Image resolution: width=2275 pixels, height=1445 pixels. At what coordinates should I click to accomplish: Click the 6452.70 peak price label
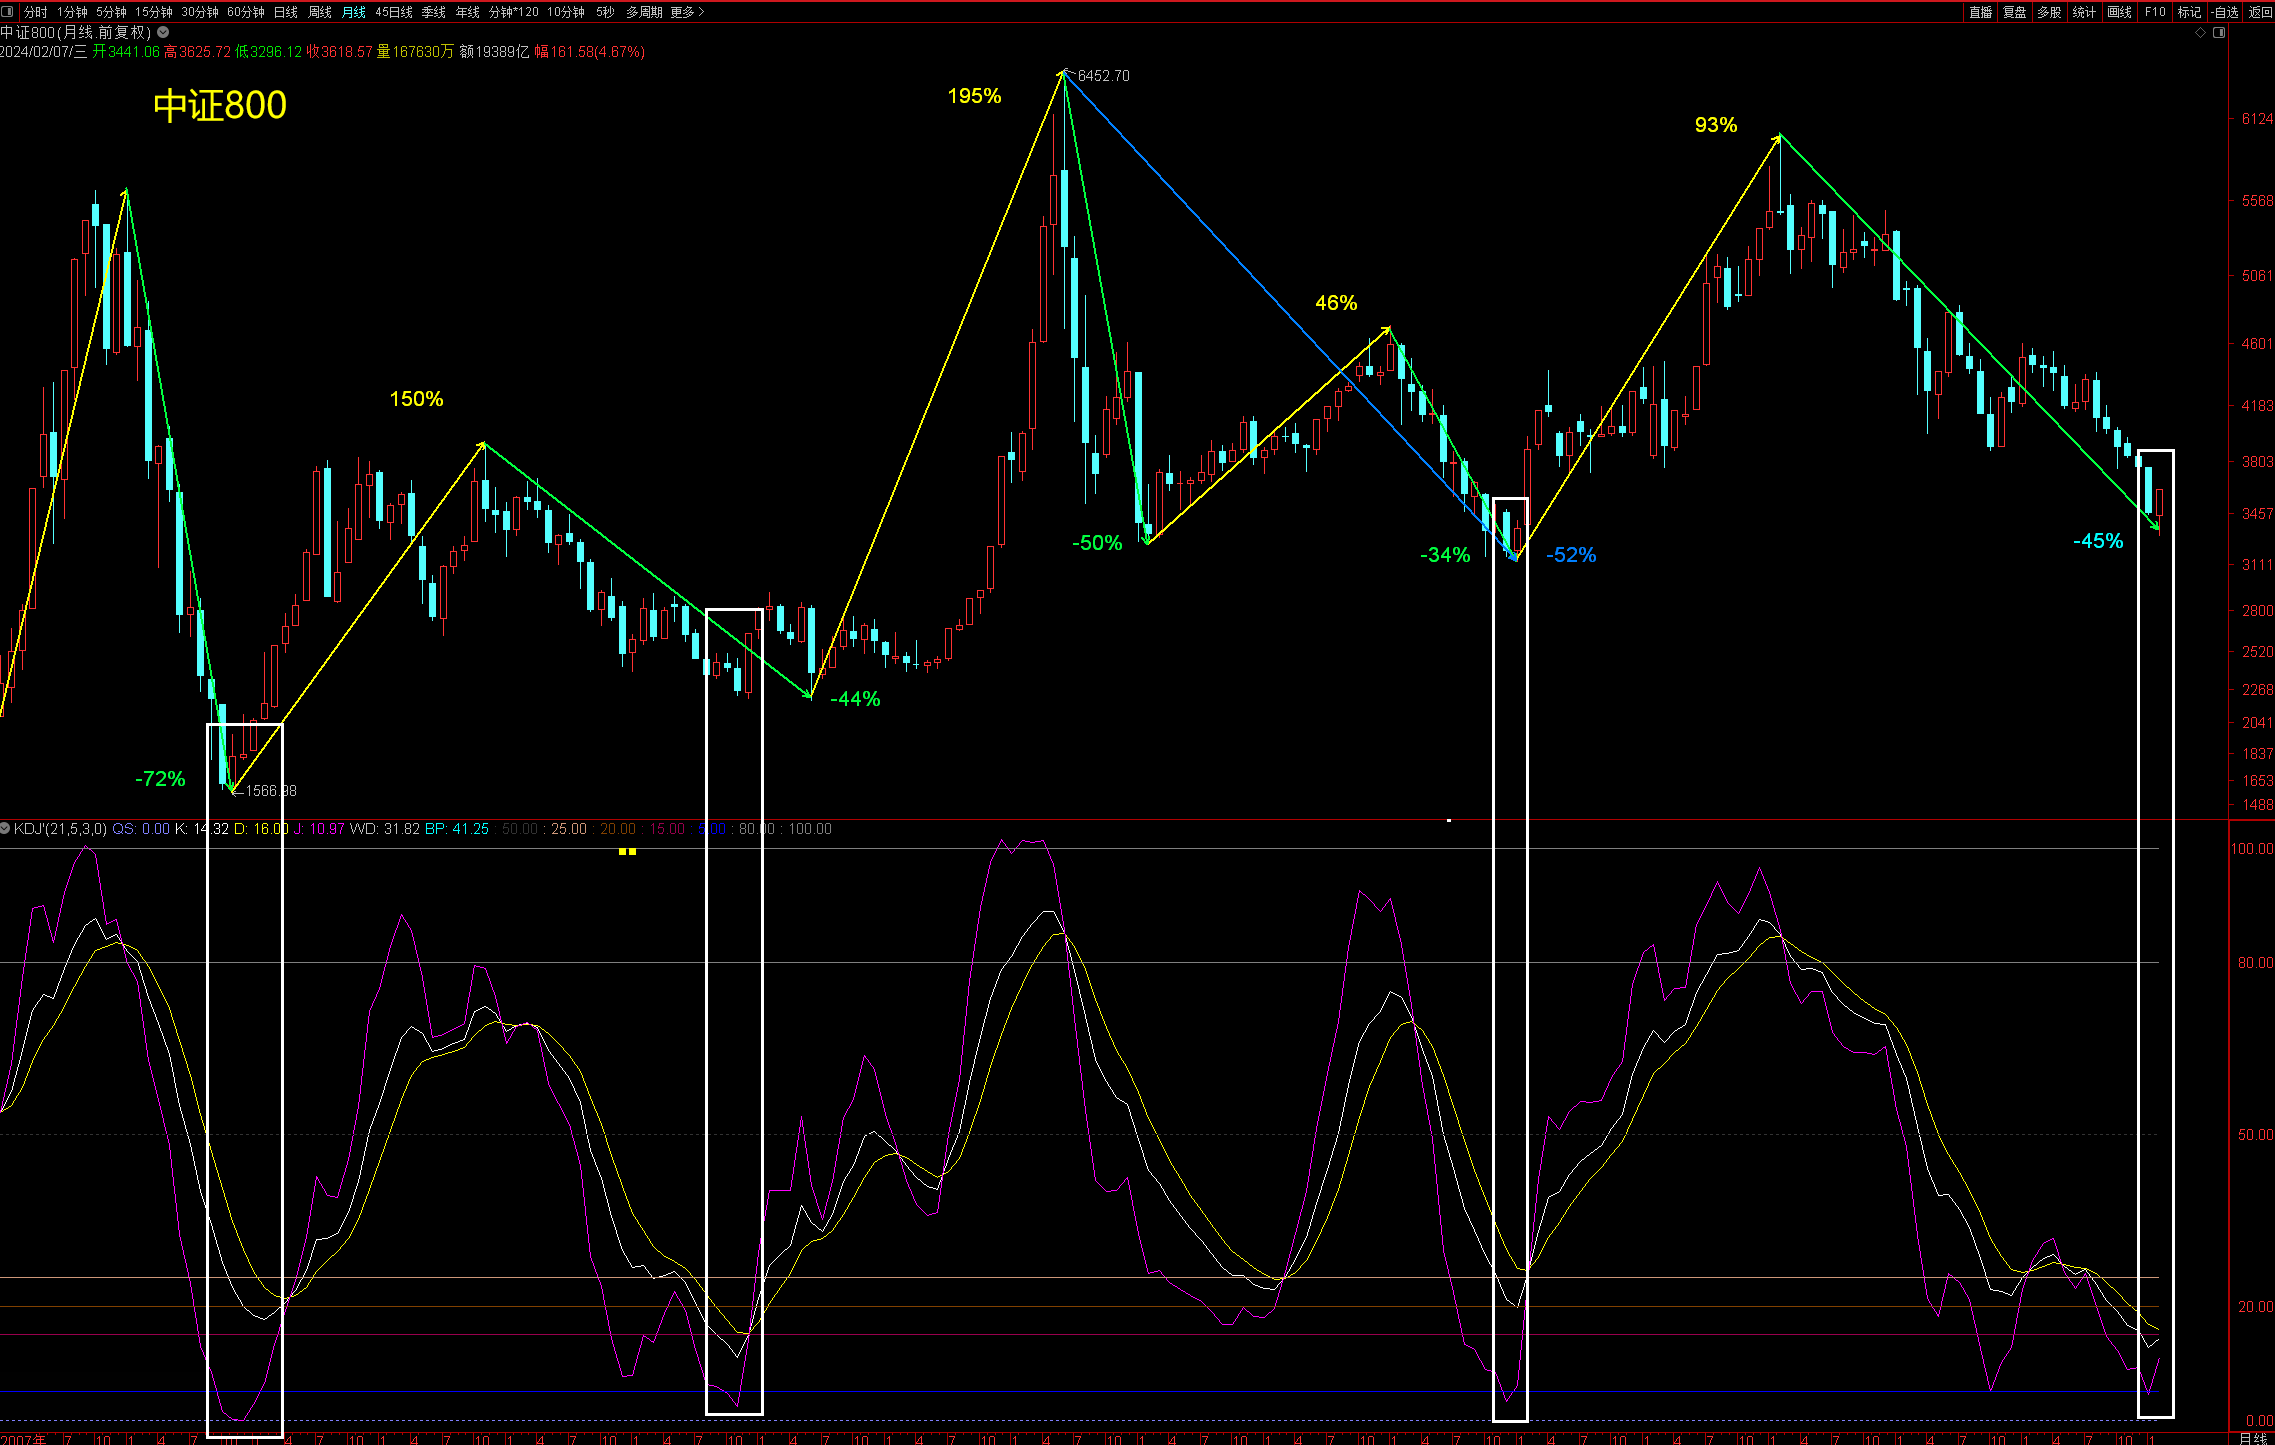click(x=1103, y=76)
